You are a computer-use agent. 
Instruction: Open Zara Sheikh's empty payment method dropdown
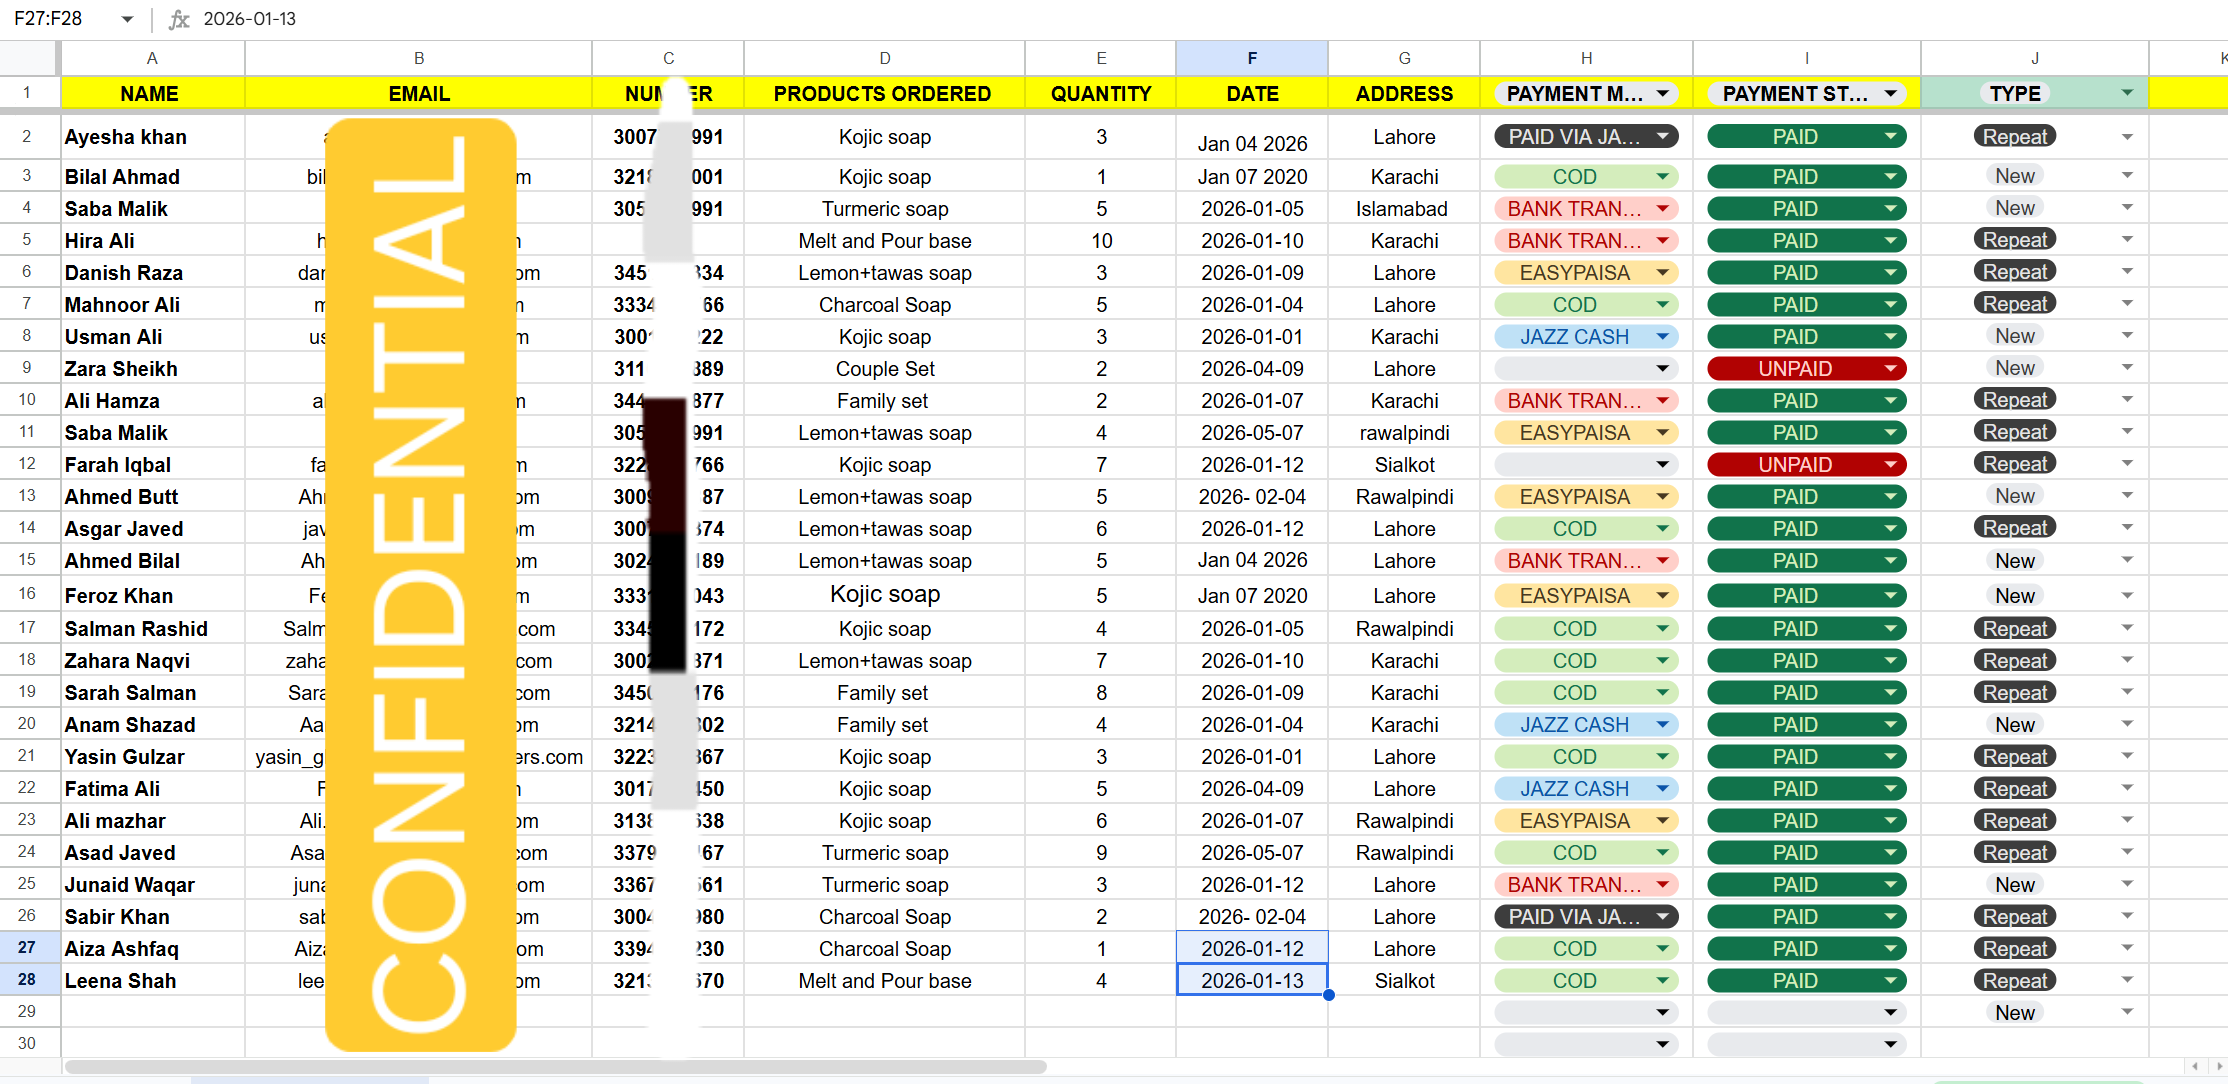pyautogui.click(x=1662, y=369)
